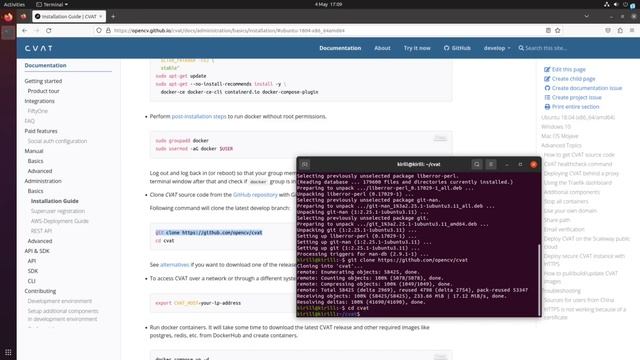Toggle reader view icon in address bar
The height and width of the screenshot is (360, 640).
coord(548,31)
